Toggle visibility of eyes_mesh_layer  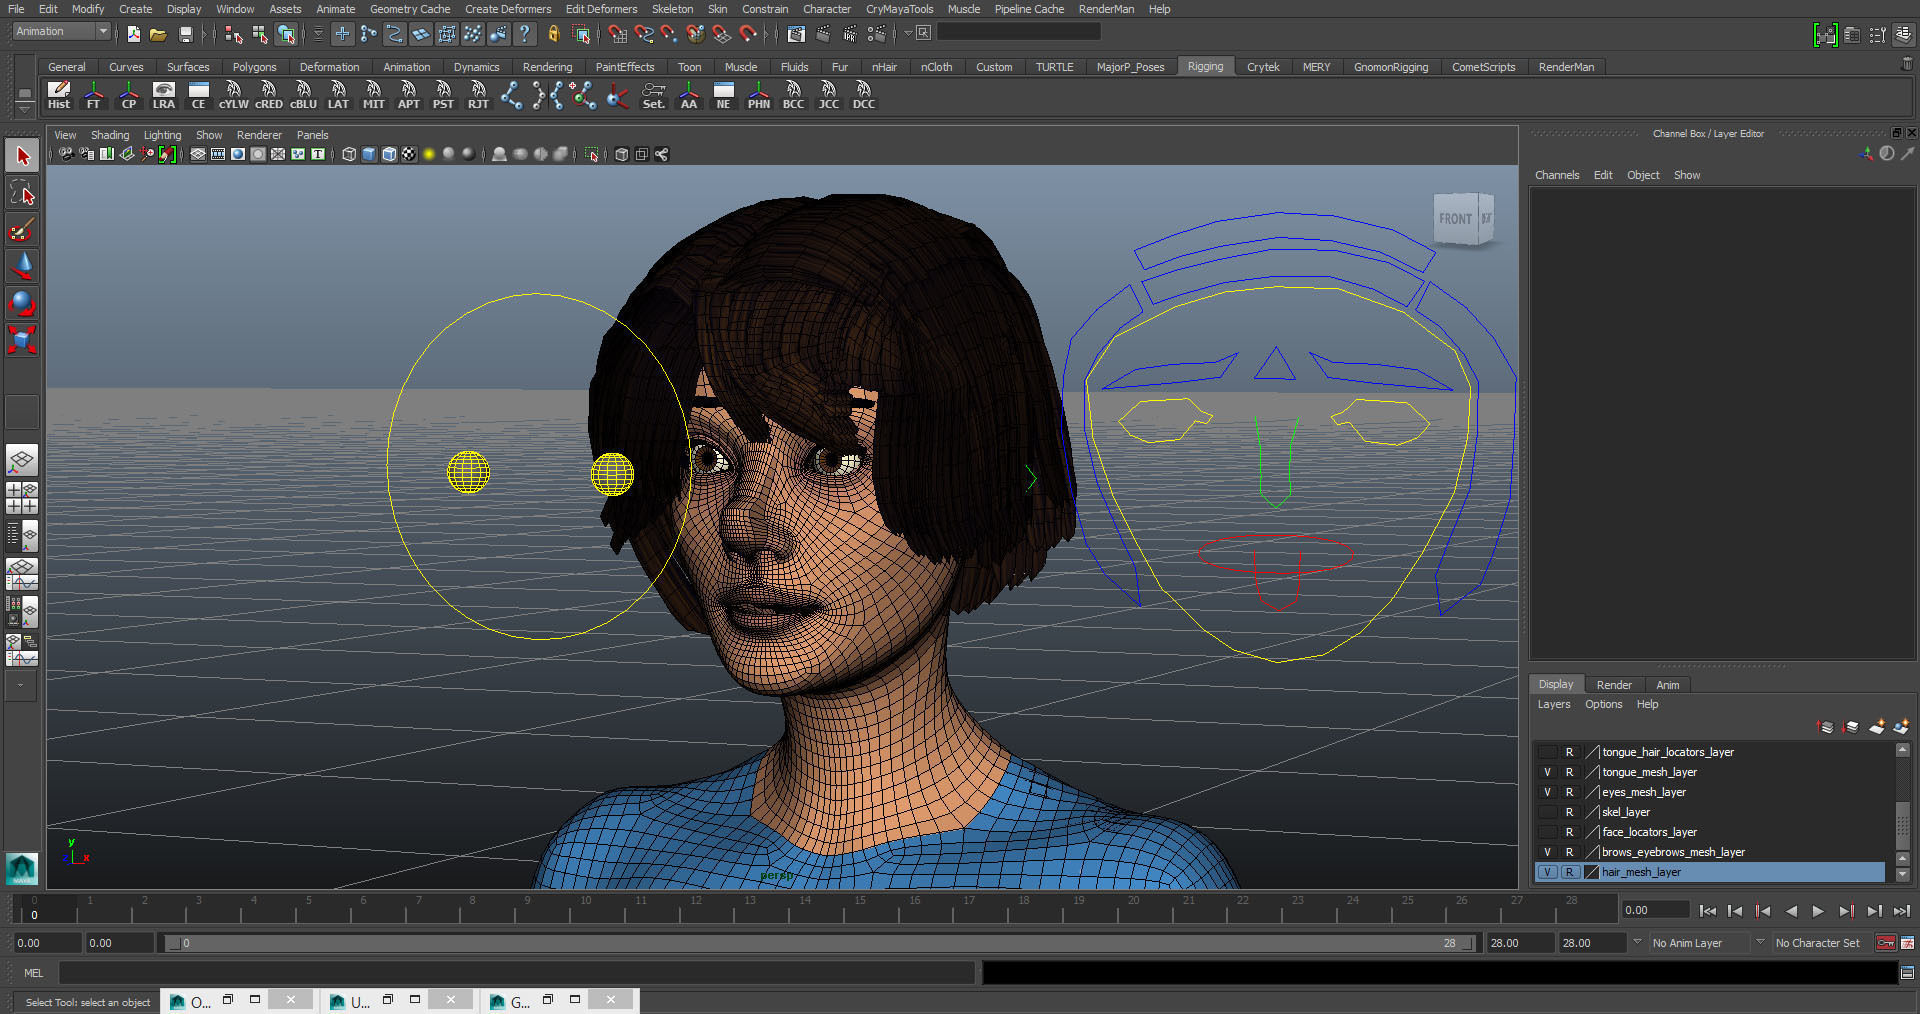tap(1547, 792)
